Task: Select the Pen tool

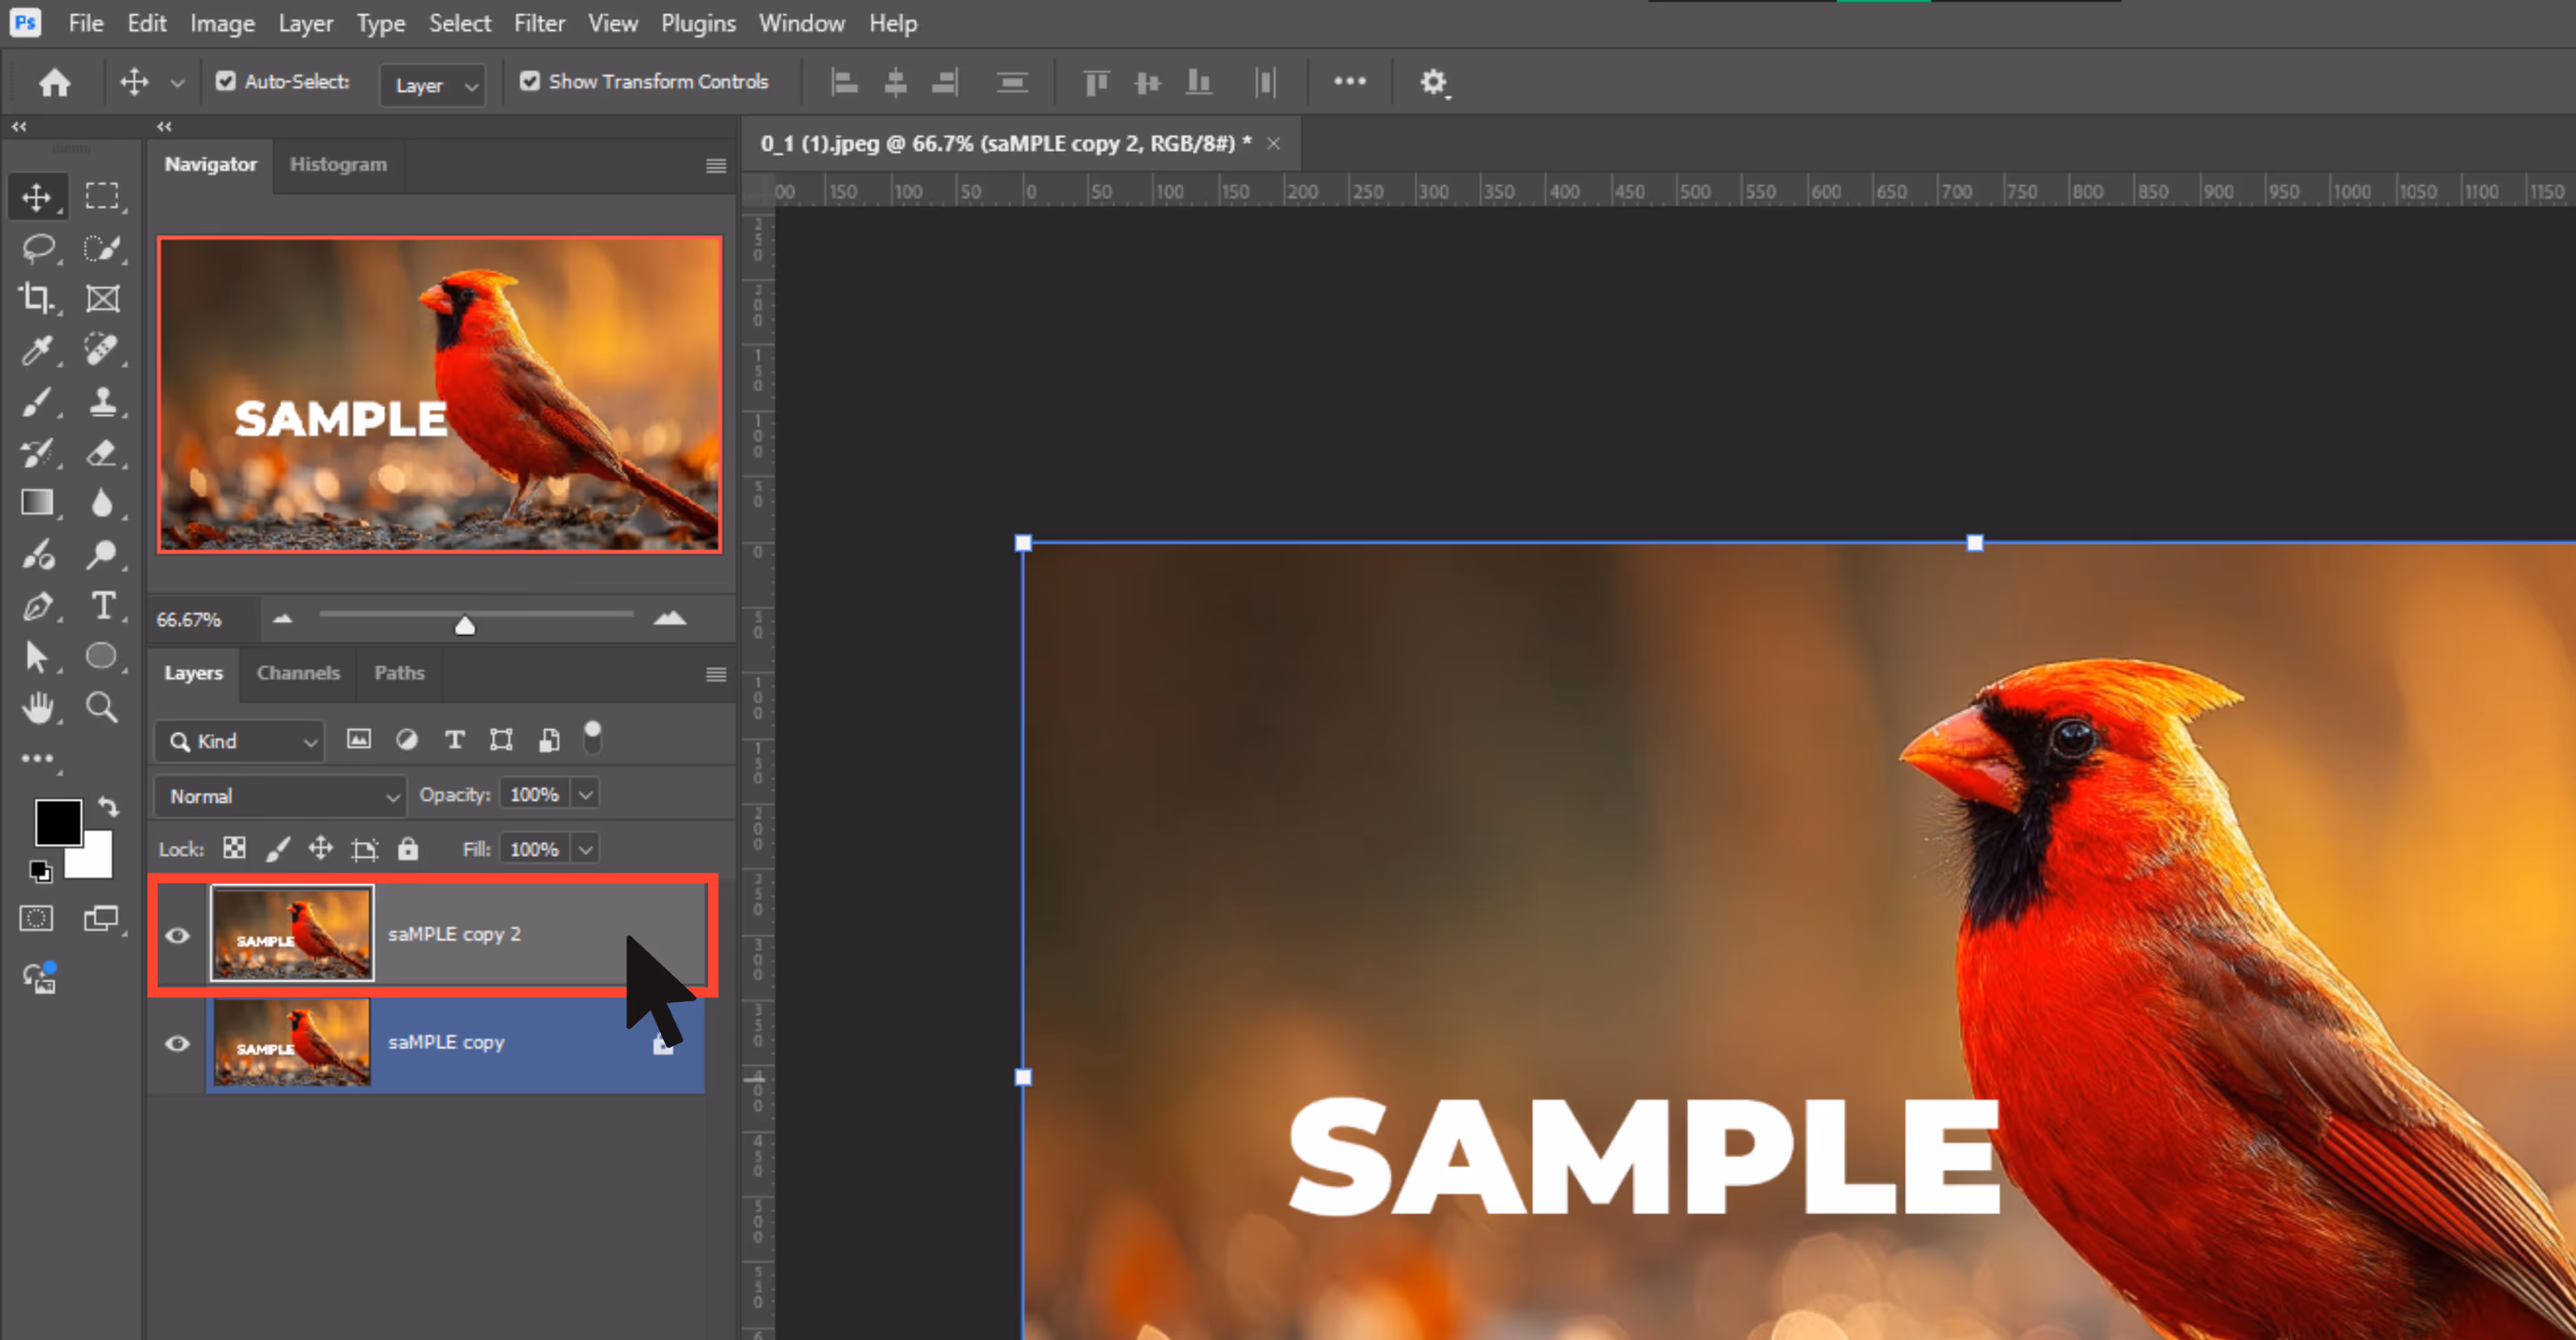Action: (x=37, y=606)
